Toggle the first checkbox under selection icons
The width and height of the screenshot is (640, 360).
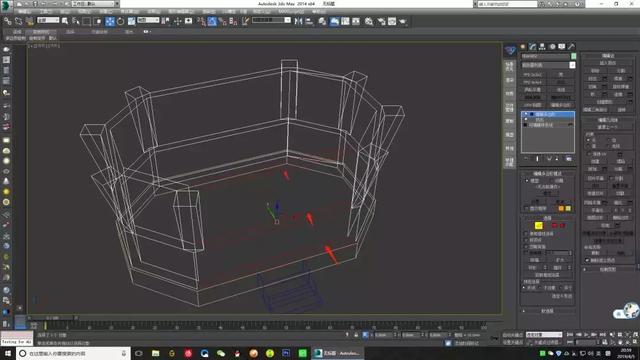526,234
